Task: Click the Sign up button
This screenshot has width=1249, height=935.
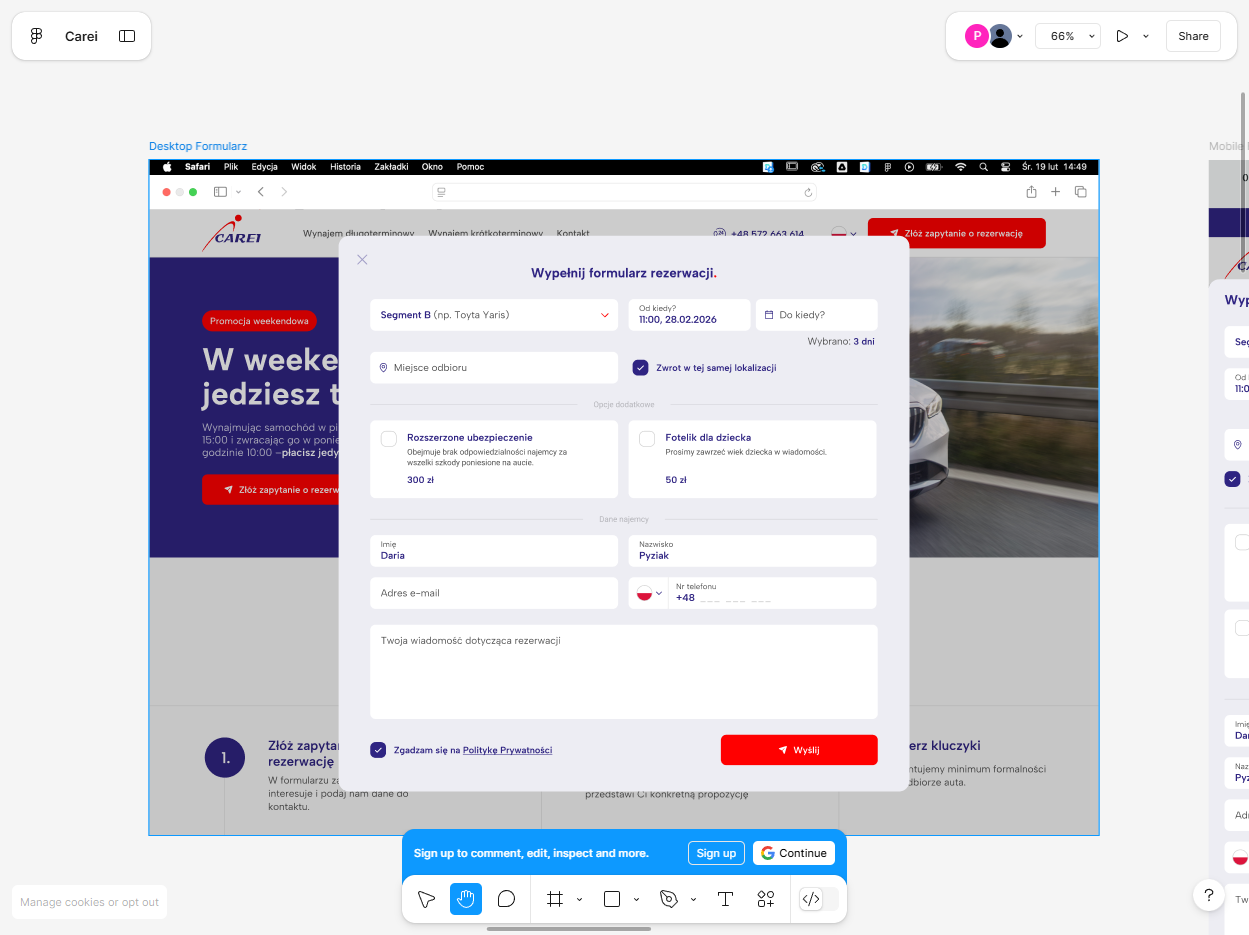Action: (x=716, y=853)
